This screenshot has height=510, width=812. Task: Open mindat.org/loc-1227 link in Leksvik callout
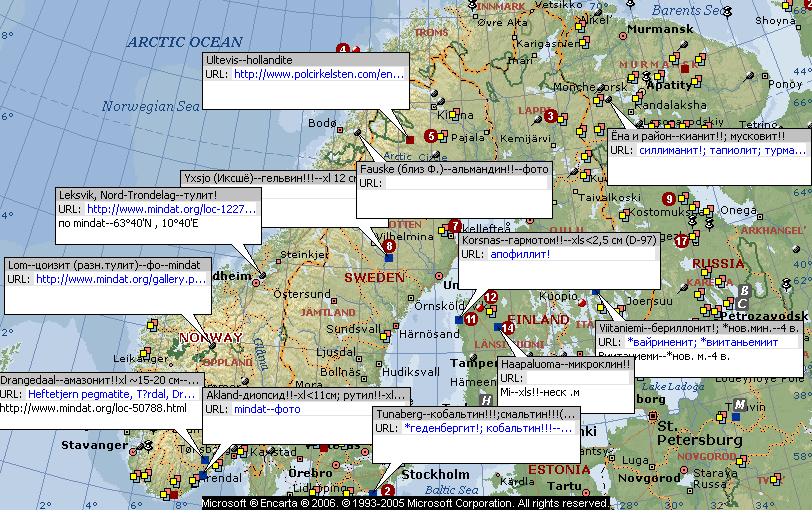tap(172, 209)
